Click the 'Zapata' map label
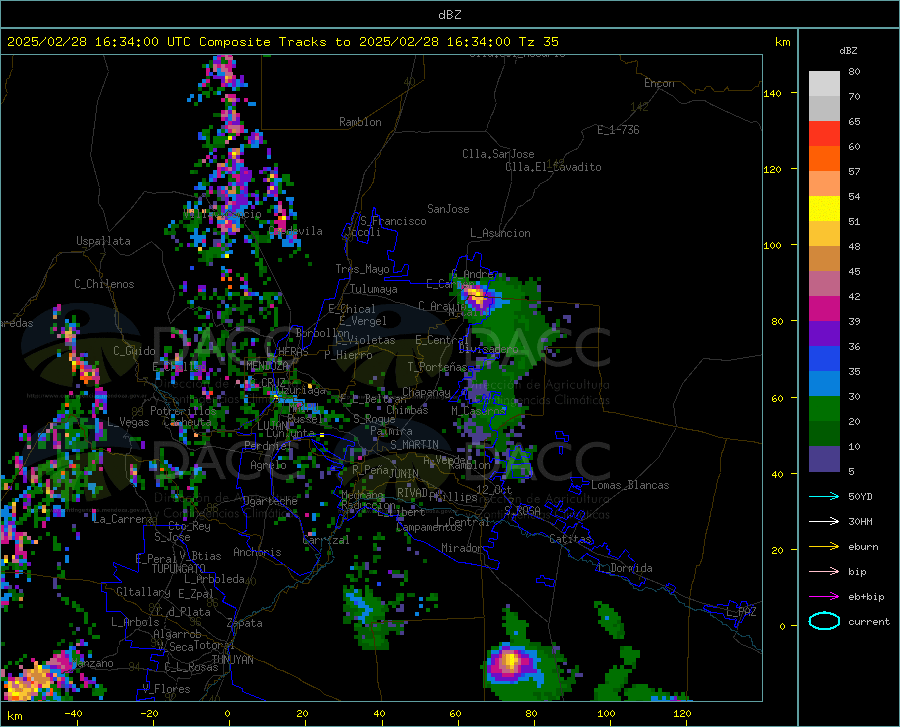The image size is (900, 727). click(x=245, y=623)
